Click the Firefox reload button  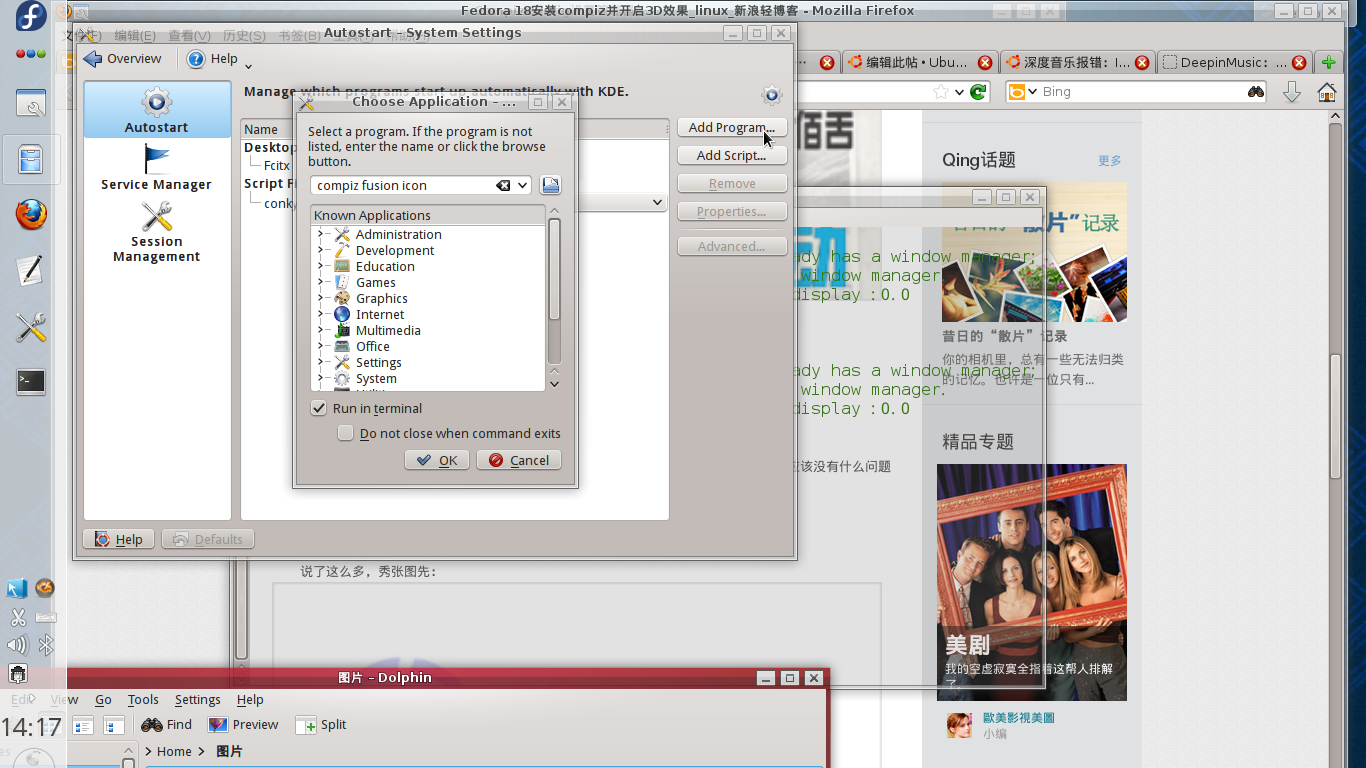click(978, 92)
